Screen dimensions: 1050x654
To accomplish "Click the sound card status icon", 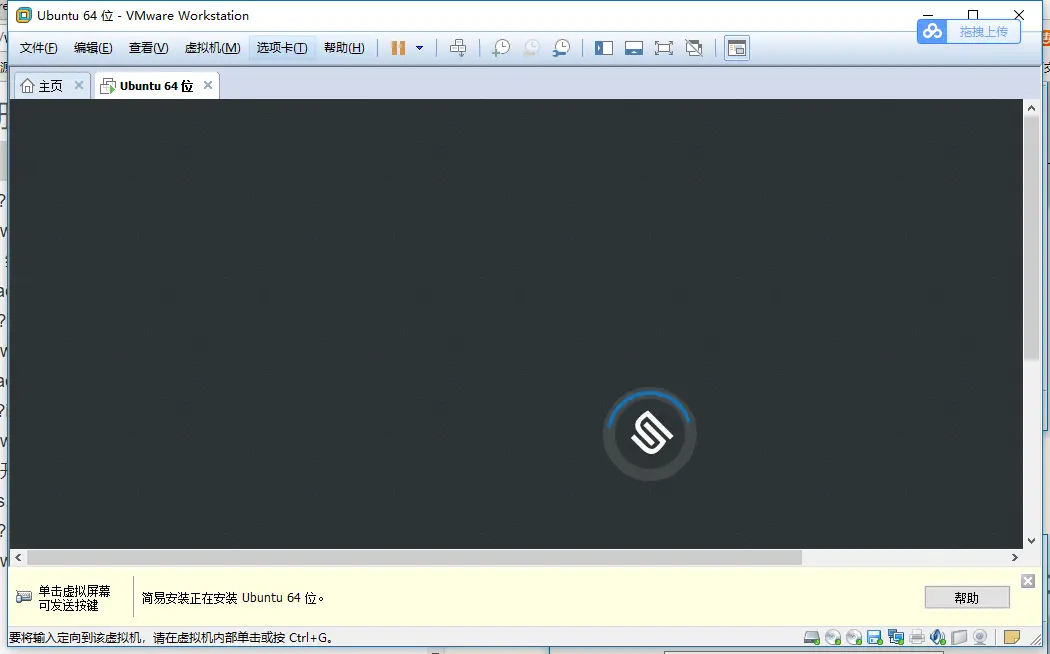I will click(938, 637).
